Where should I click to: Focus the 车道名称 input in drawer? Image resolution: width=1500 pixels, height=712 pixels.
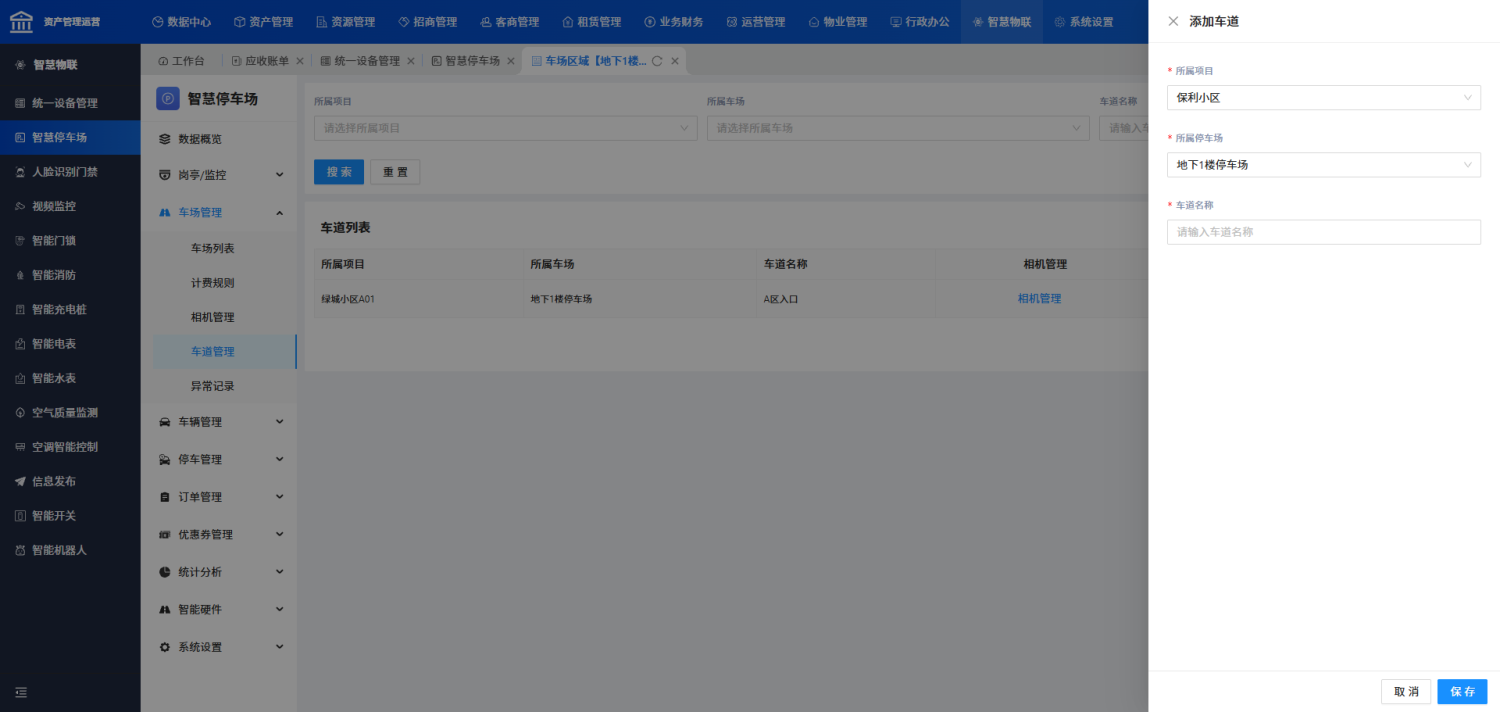pos(1323,232)
